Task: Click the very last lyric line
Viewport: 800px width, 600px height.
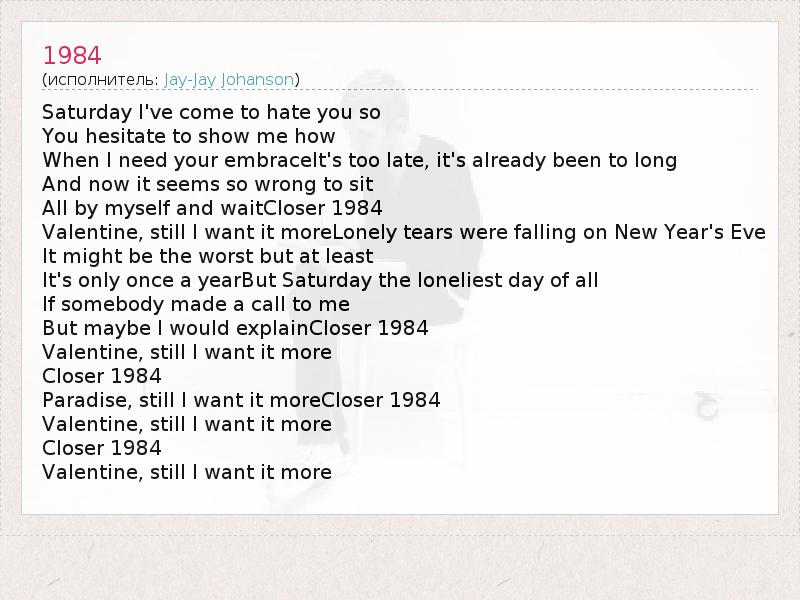Action: coord(187,472)
